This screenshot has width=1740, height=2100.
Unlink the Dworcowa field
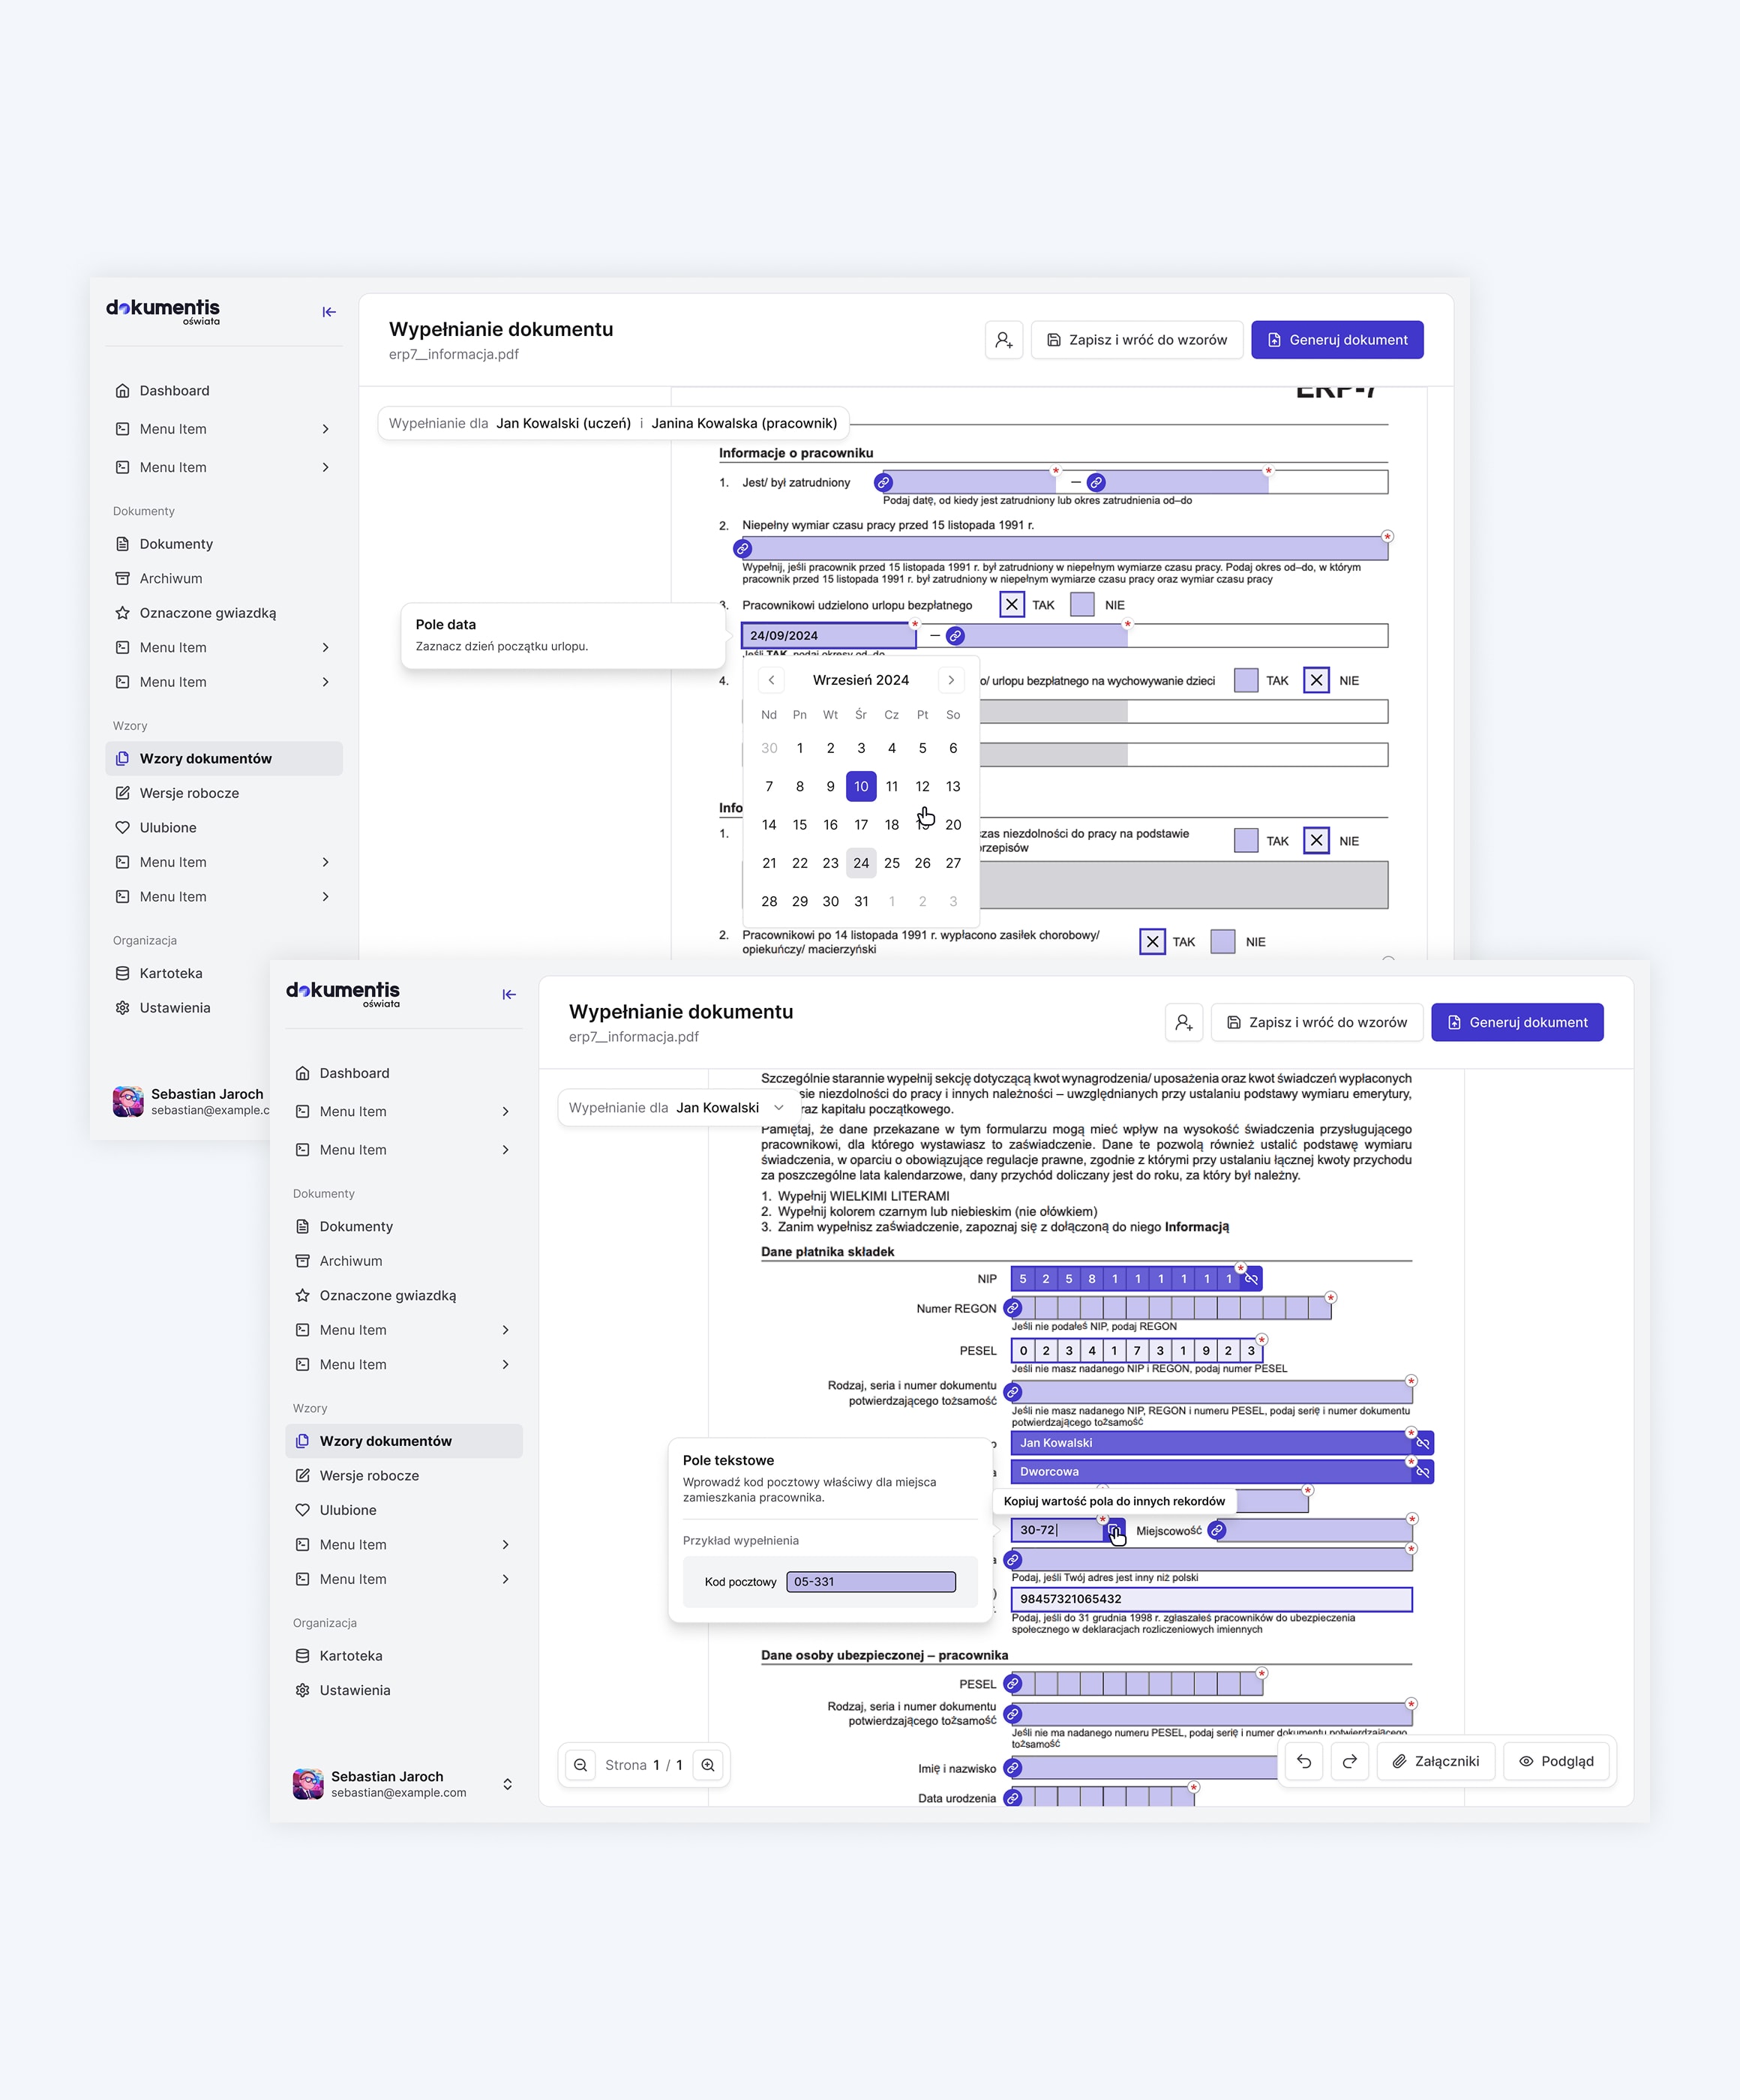coord(1423,1472)
